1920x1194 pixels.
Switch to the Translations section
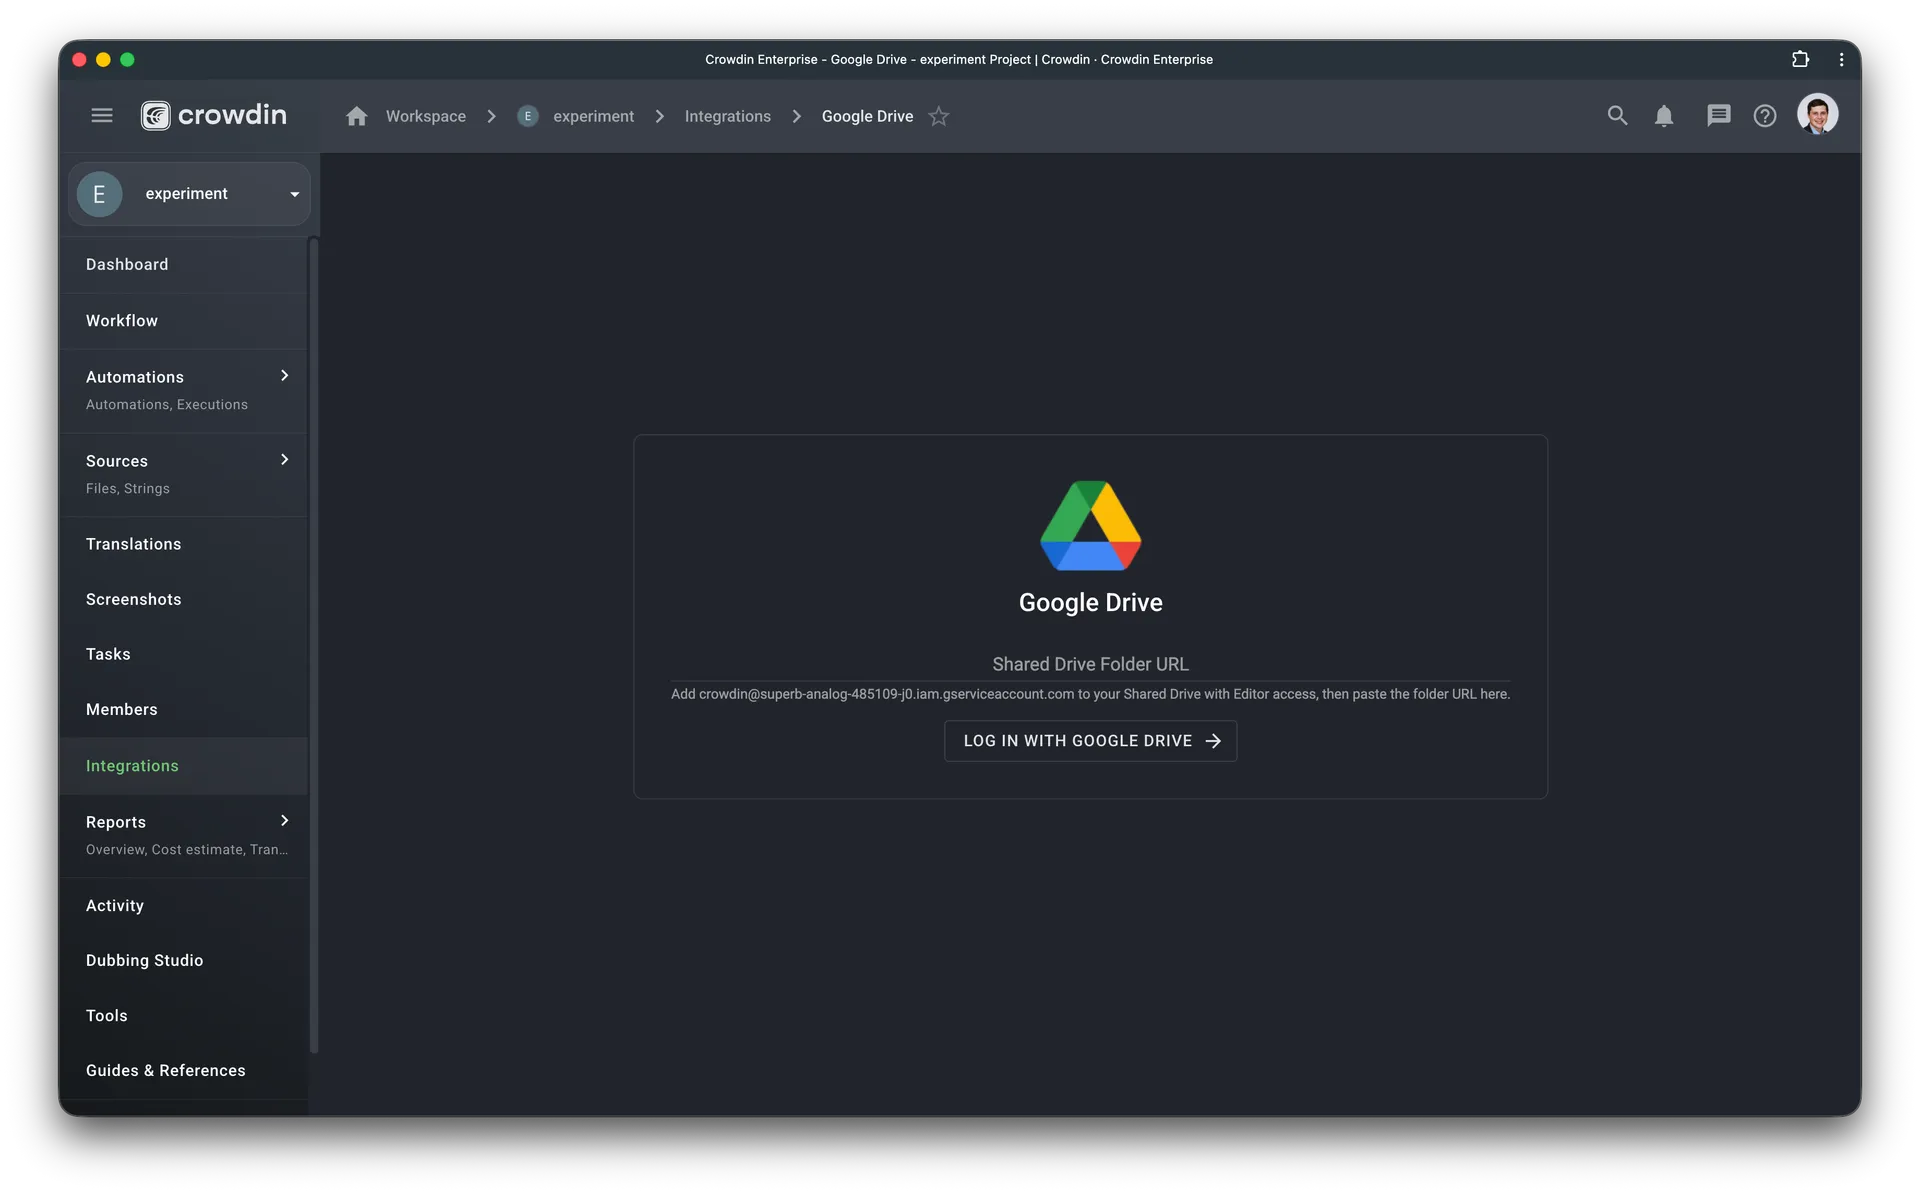point(134,543)
